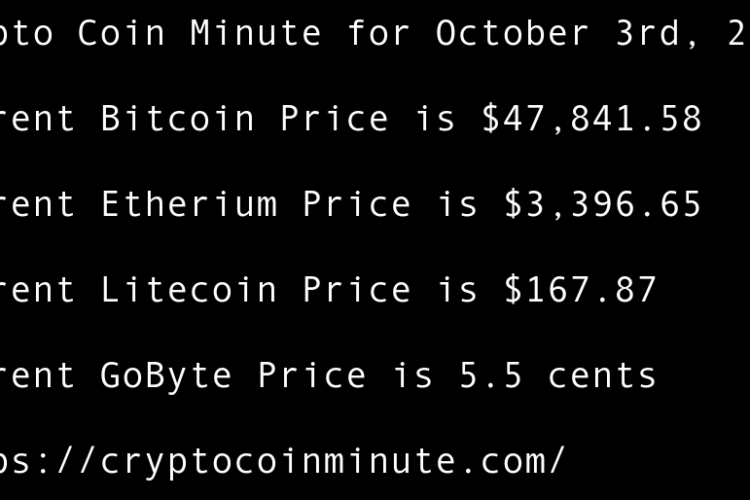Select the word "GoByte"
The height and width of the screenshot is (500, 750).
(x=167, y=376)
